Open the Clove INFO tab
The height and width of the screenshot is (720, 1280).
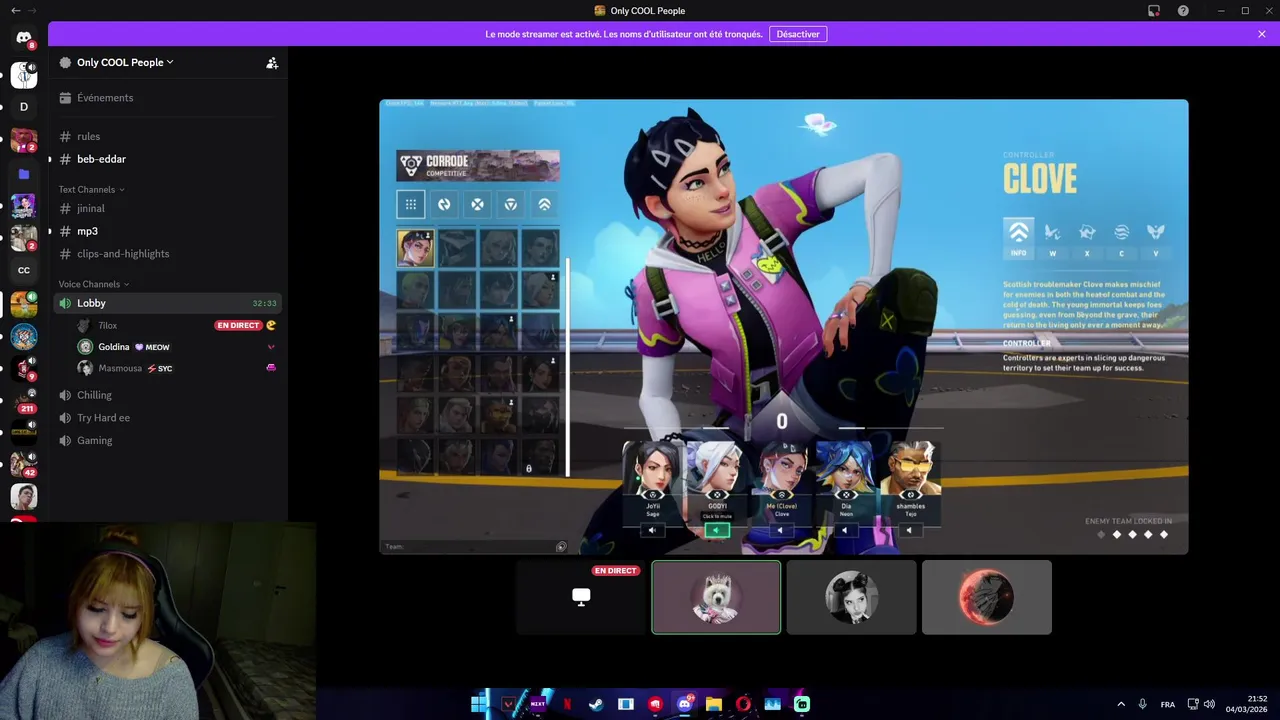[1018, 238]
